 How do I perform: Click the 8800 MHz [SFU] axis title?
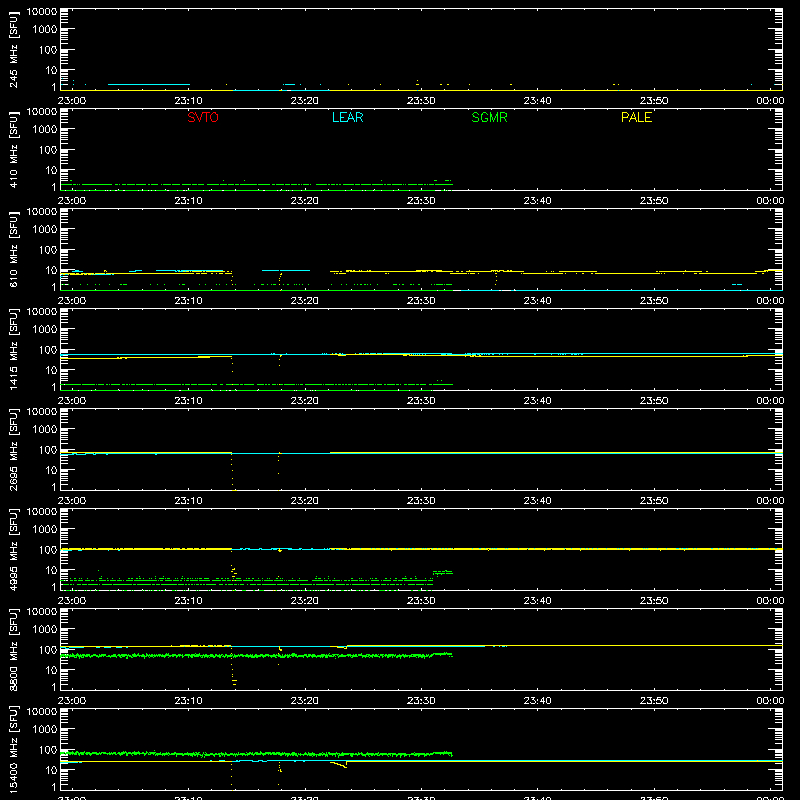pos(13,649)
